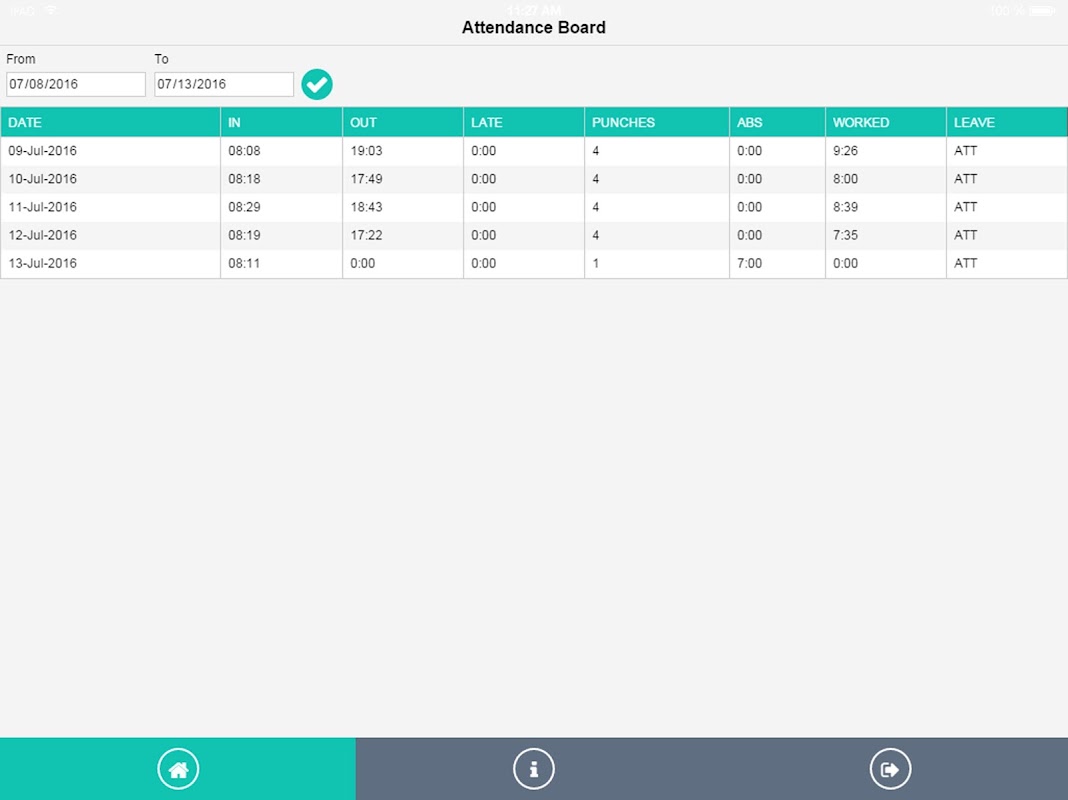Select the 13-Jul-2016 attendance row

point(534,263)
